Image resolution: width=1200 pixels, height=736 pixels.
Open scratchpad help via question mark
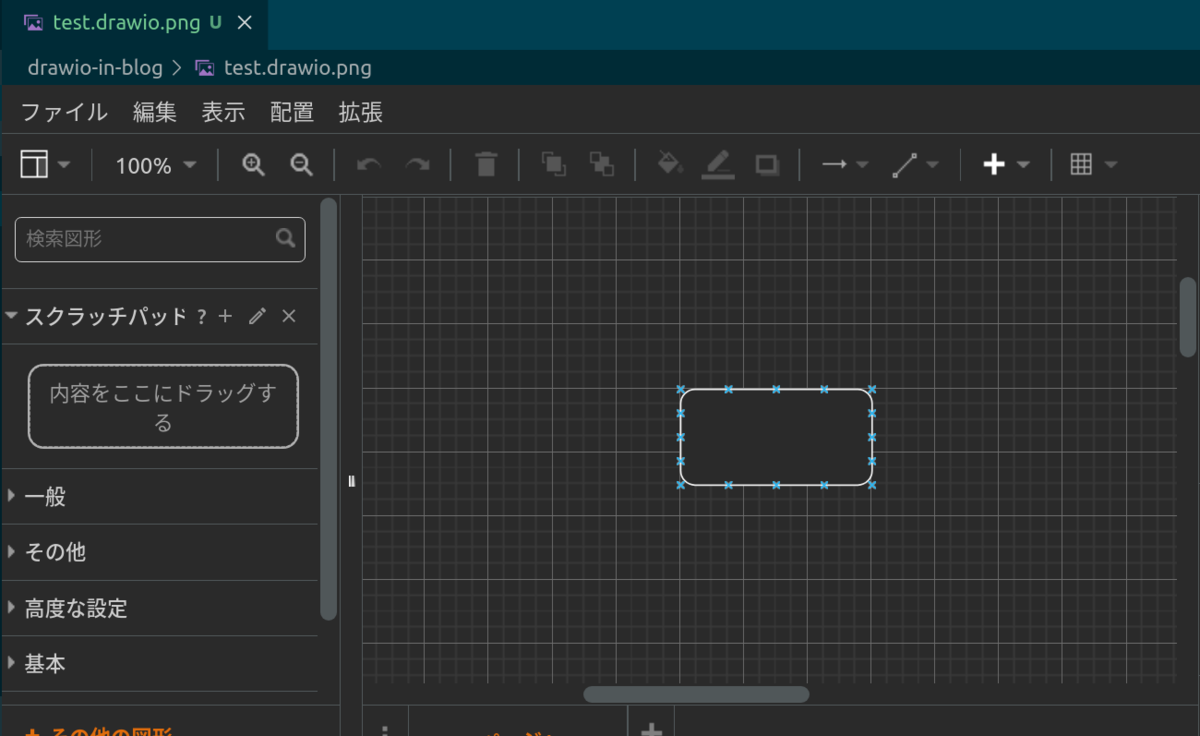coord(202,316)
